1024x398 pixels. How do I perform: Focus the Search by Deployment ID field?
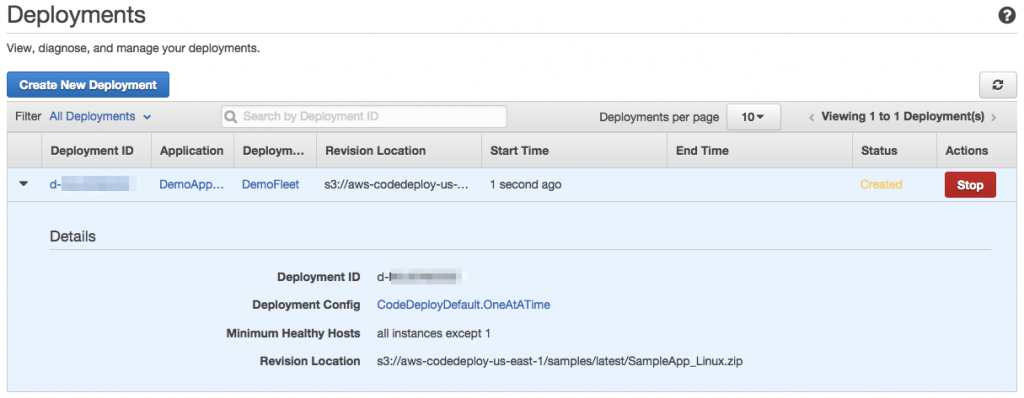[364, 117]
